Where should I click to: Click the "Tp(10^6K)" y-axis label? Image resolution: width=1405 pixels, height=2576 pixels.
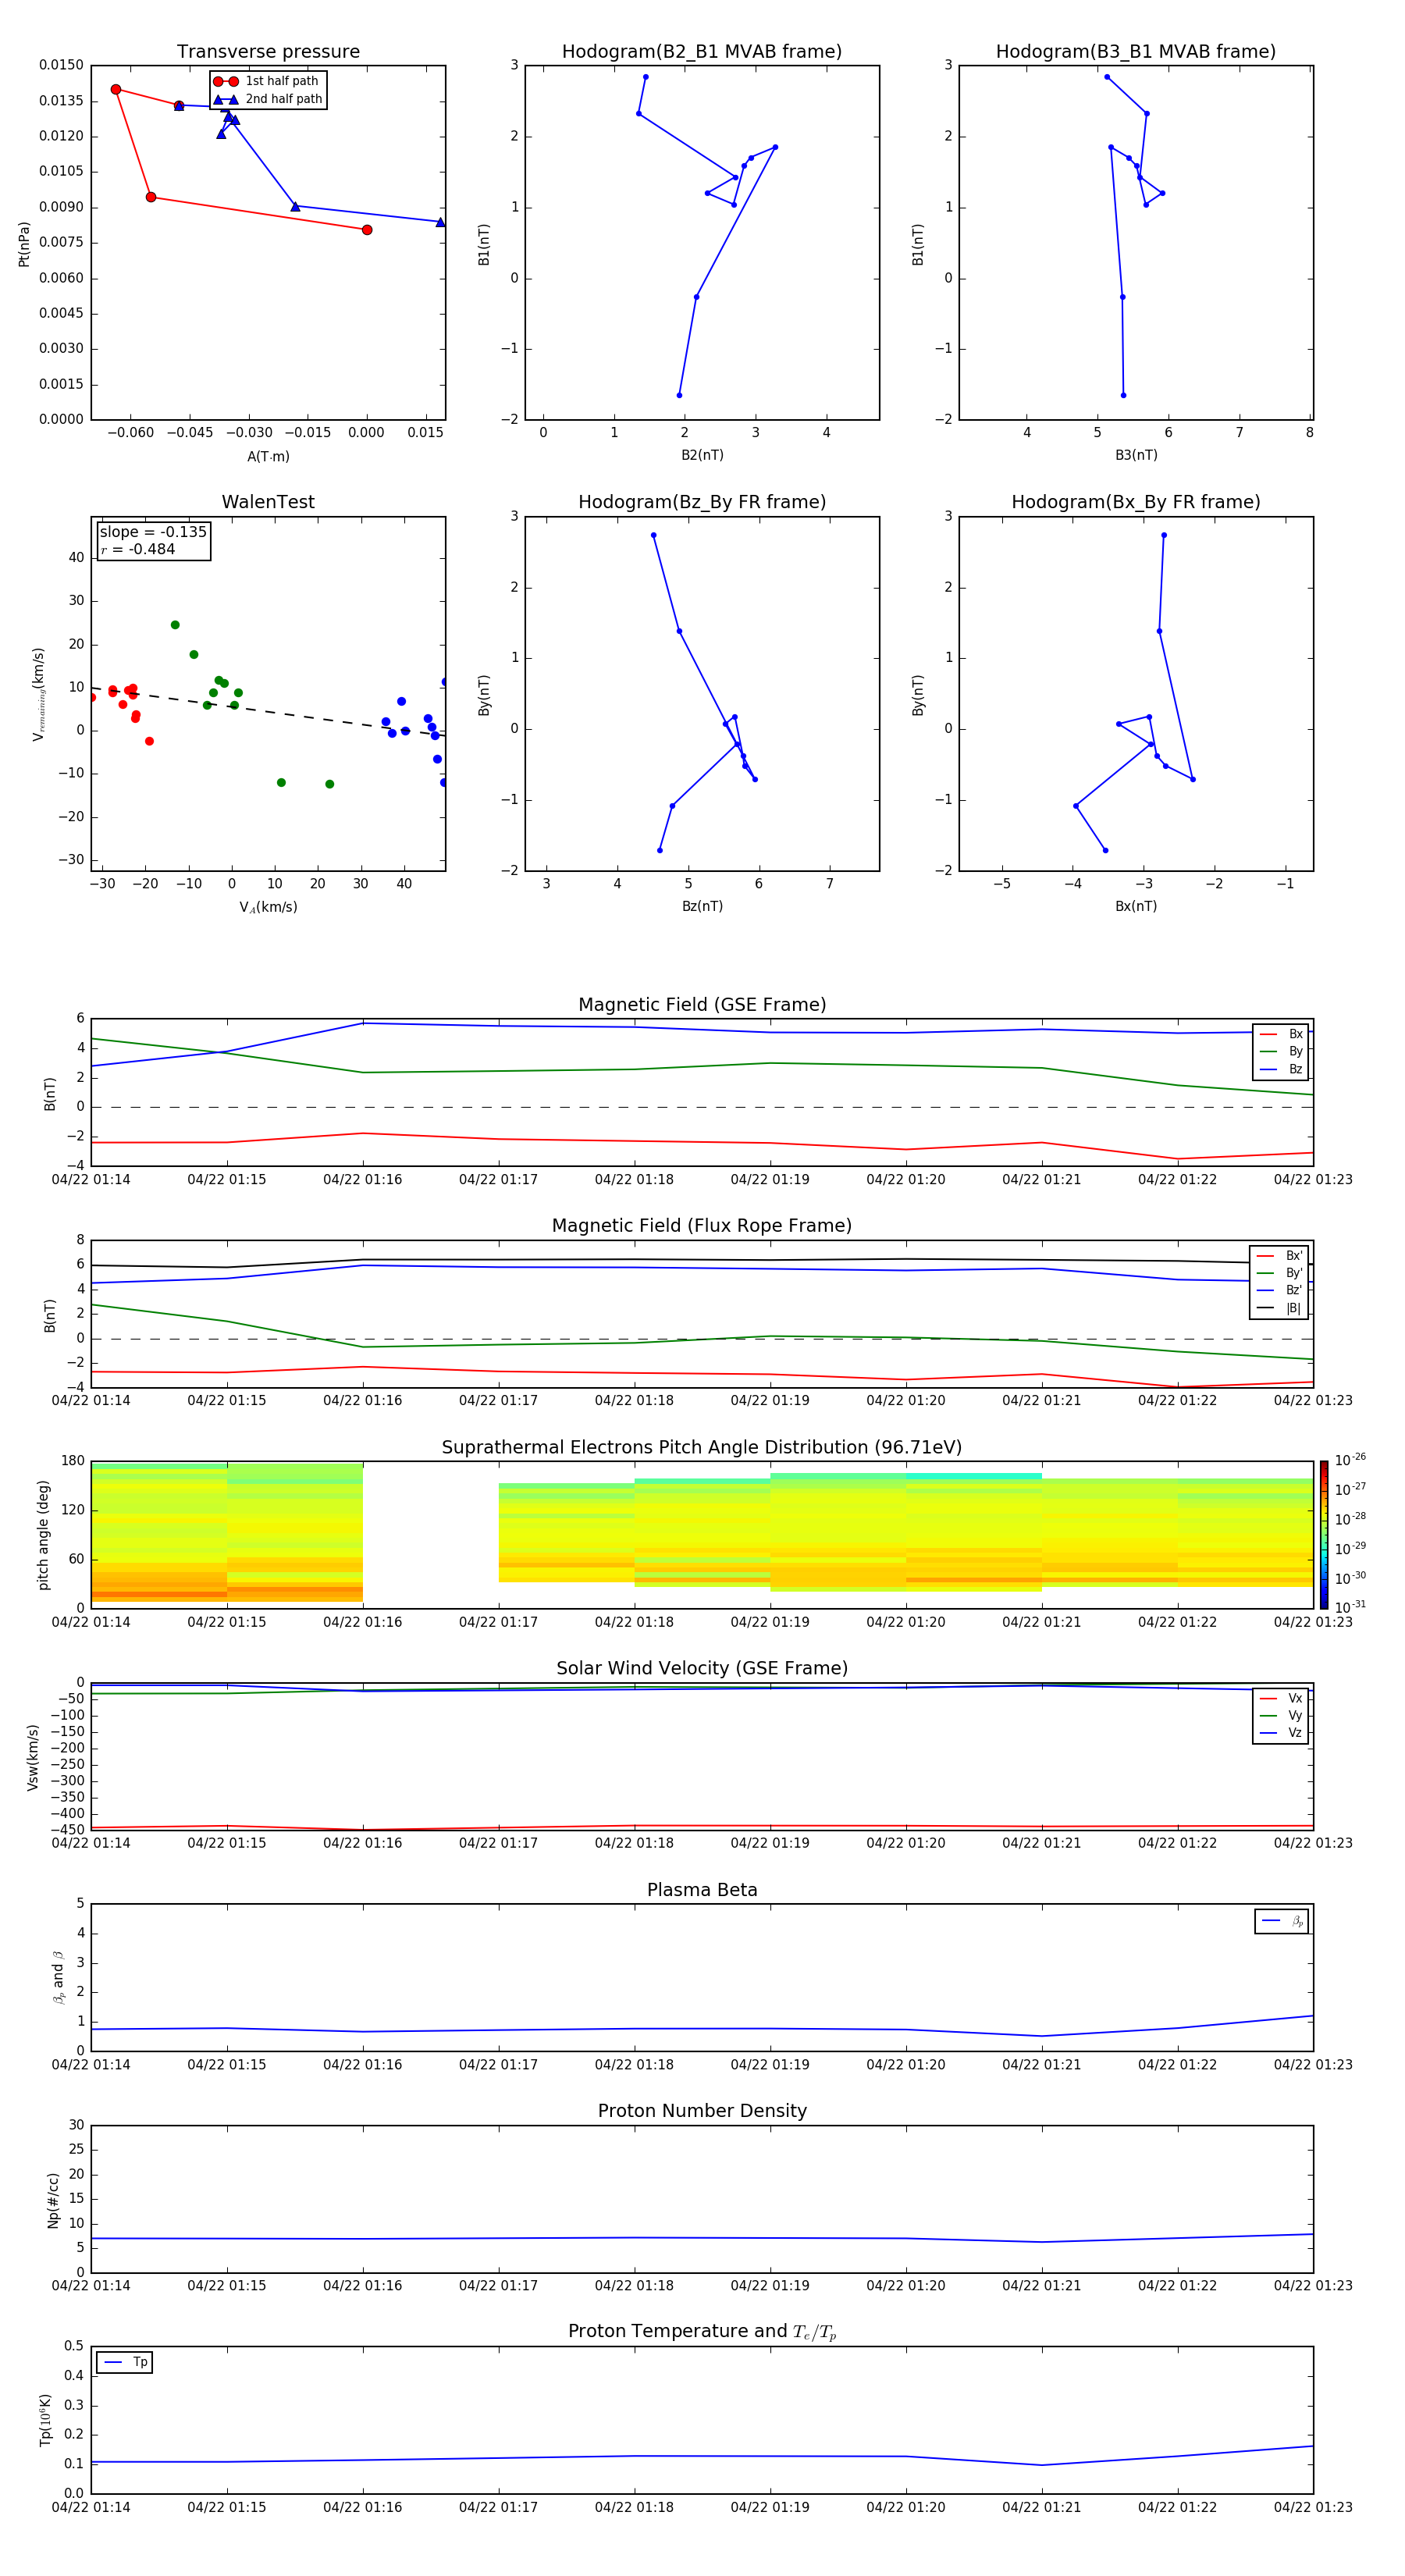pos(45,2420)
